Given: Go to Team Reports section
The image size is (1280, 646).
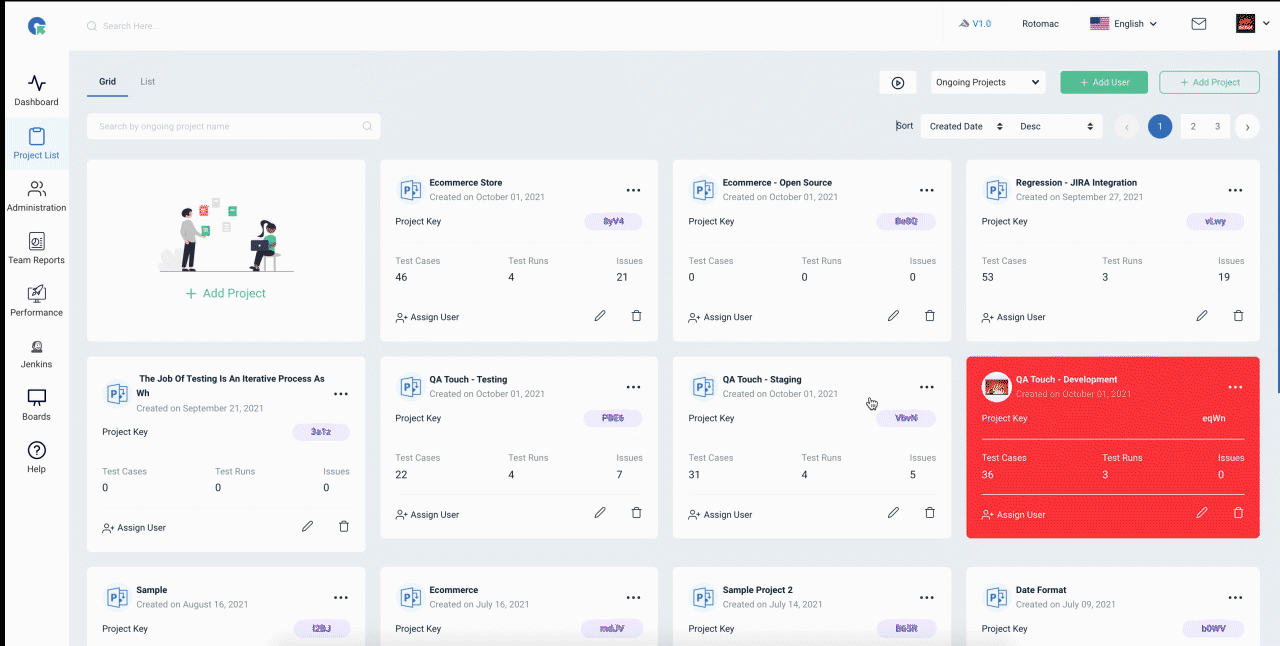Looking at the screenshot, I should point(36,248).
